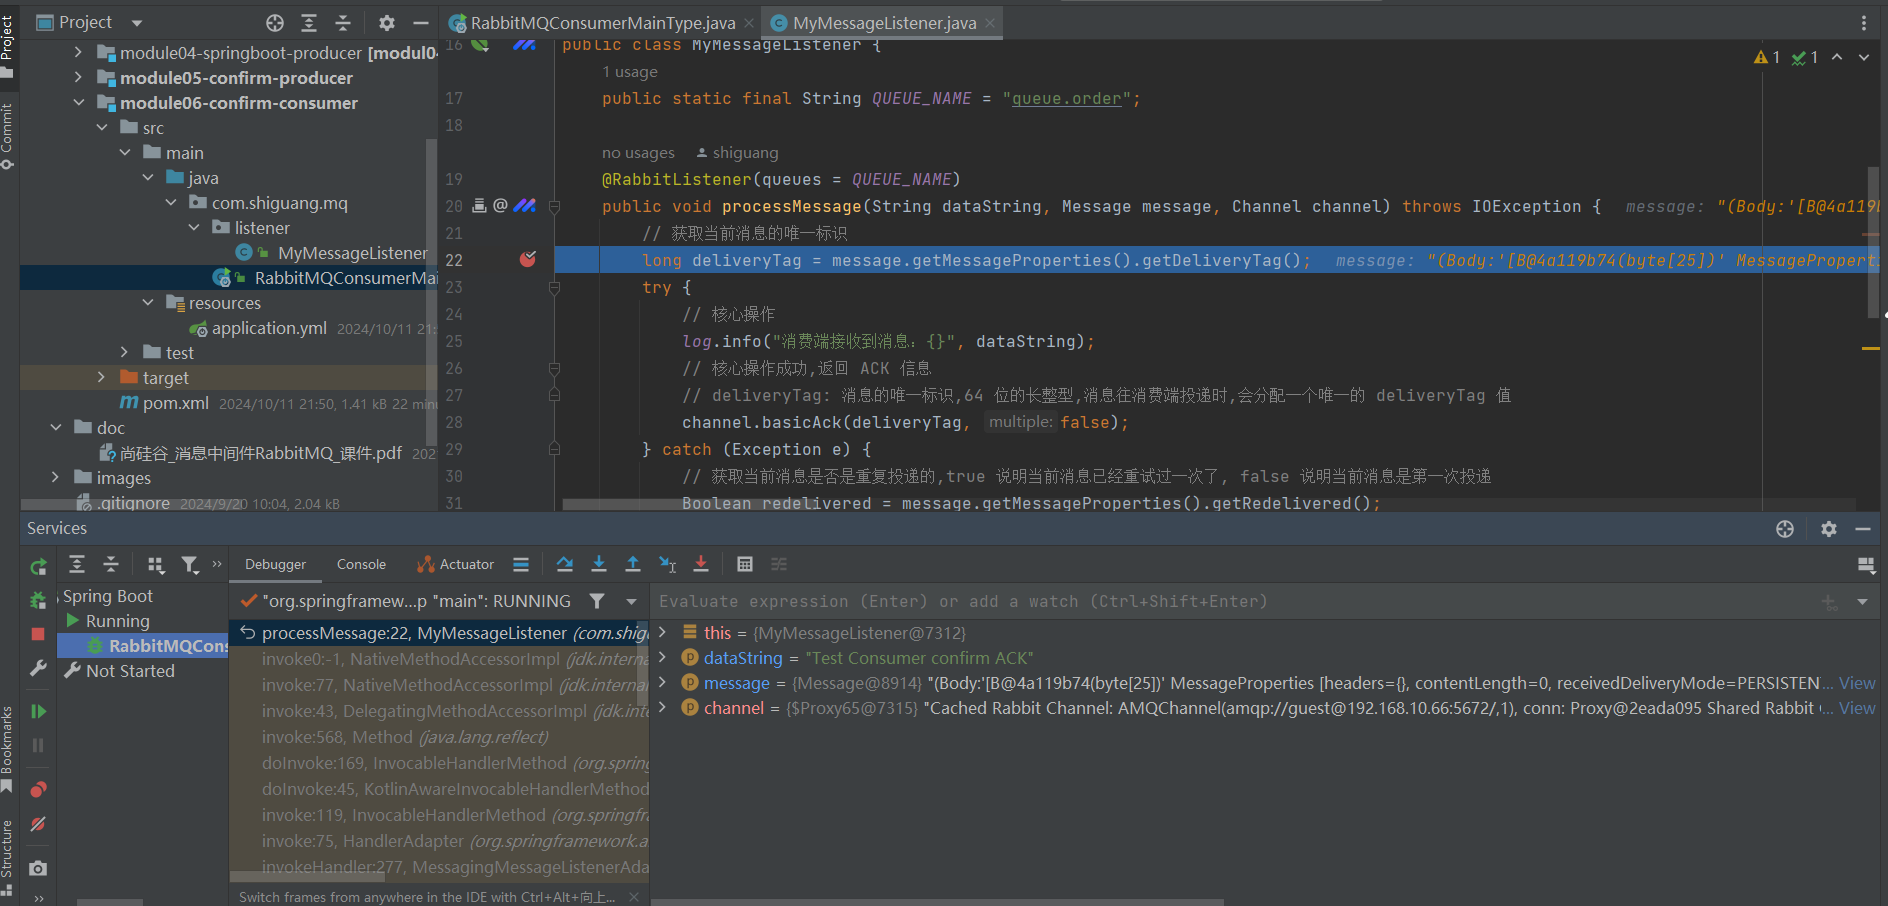Click the Step Into debugger icon

click(599, 564)
